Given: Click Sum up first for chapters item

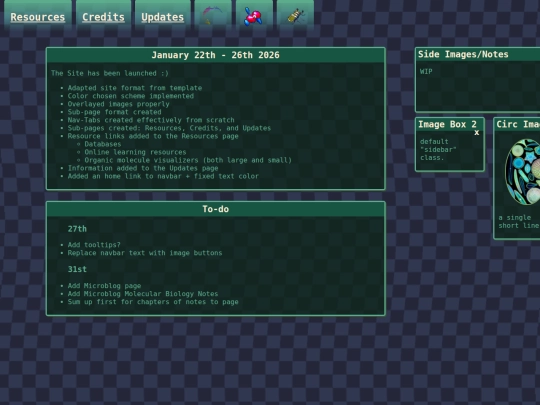Looking at the screenshot, I should (x=153, y=302).
